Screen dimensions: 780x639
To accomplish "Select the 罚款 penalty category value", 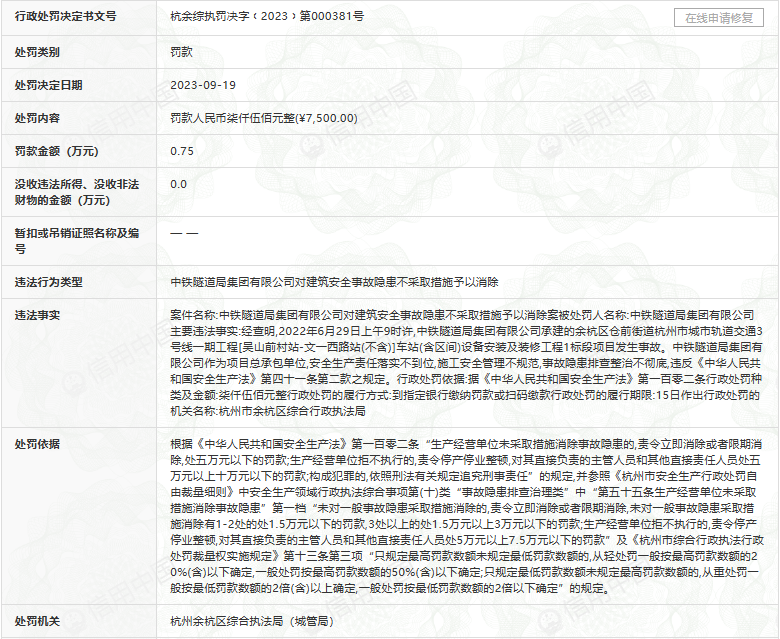I will point(182,51).
